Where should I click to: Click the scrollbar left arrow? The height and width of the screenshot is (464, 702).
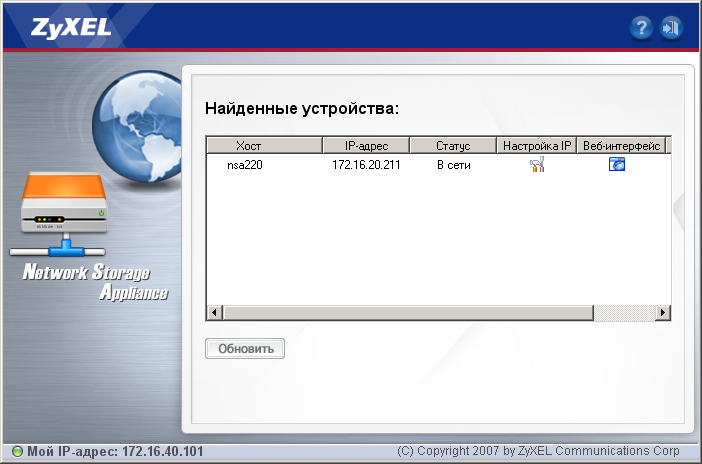coord(215,313)
